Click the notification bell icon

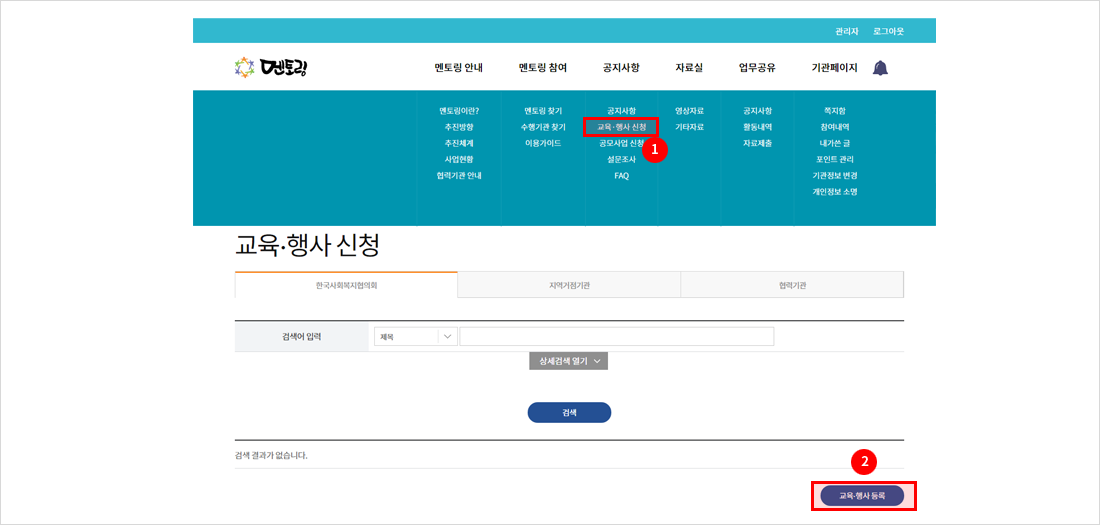(880, 68)
